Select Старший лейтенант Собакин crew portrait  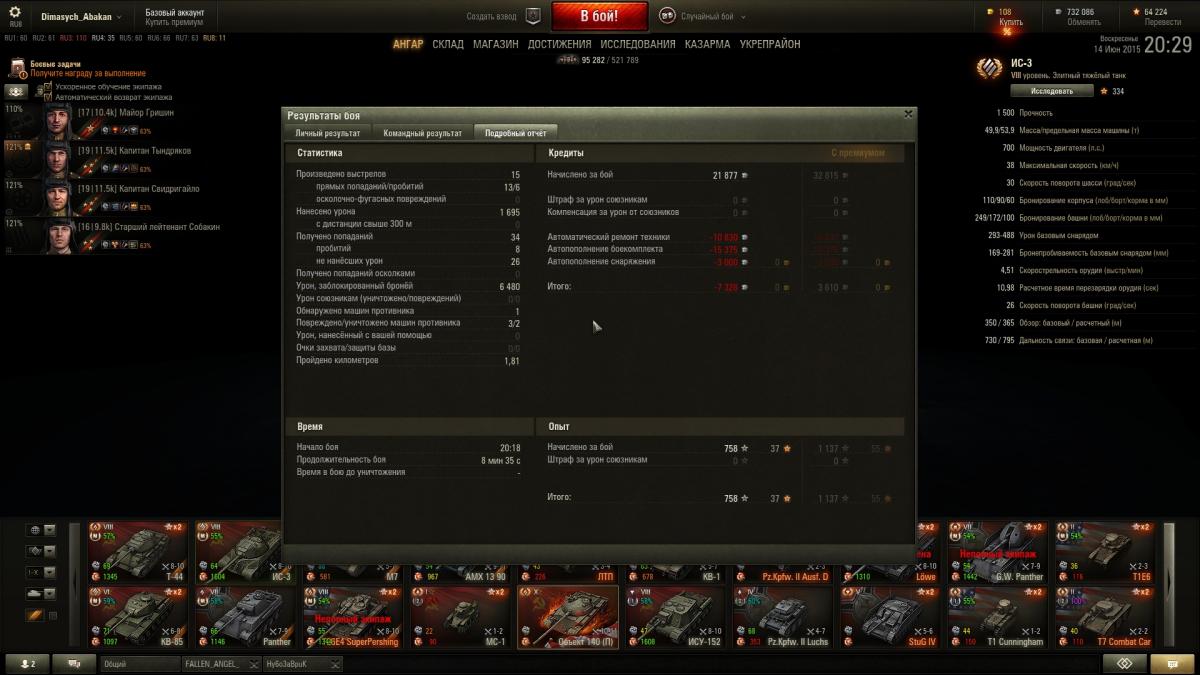click(x=58, y=235)
